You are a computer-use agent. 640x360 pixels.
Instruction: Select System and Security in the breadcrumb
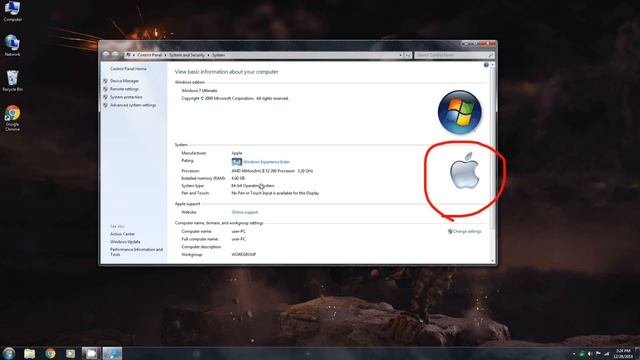click(187, 55)
